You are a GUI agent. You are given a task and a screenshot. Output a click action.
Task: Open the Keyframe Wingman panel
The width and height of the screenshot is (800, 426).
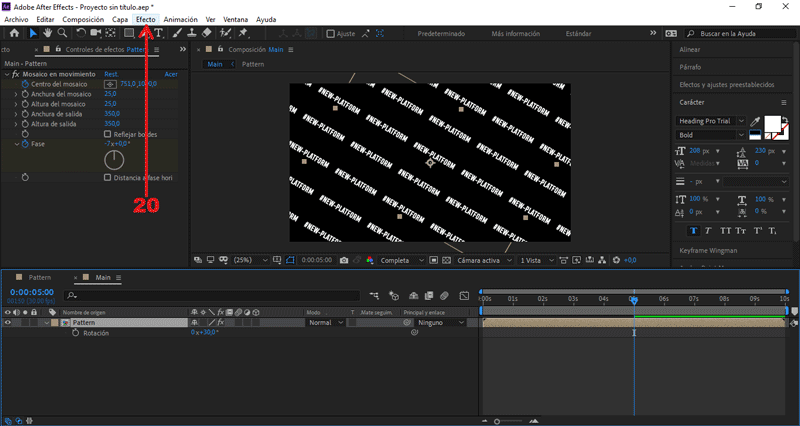coord(708,250)
